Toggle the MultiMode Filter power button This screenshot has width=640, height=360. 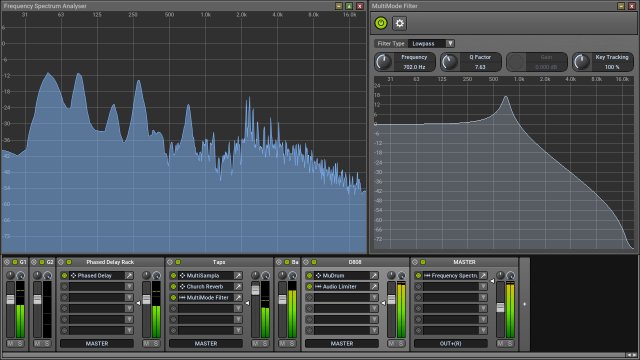[381, 23]
